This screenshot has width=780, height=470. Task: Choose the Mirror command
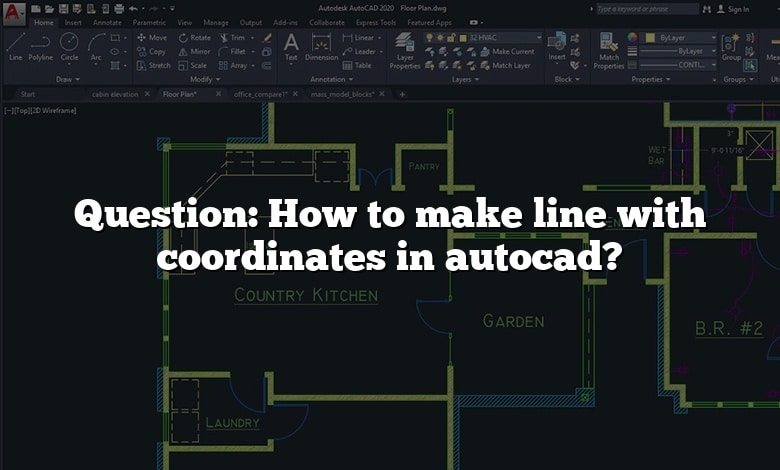194,51
